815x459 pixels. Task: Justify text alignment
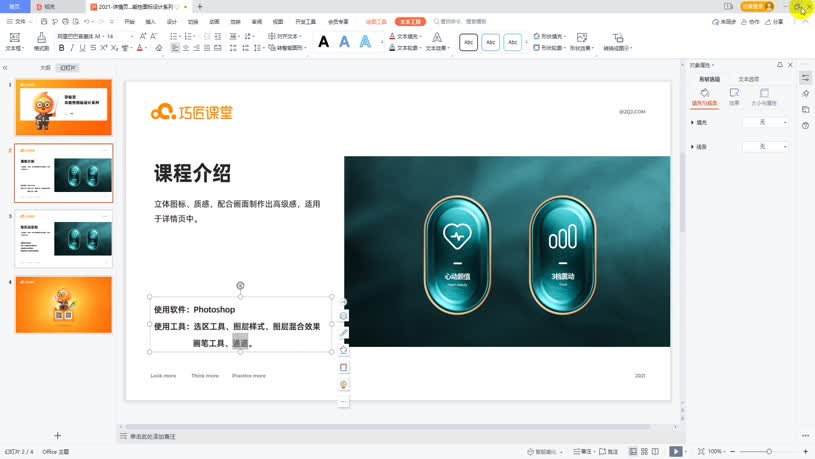[x=207, y=48]
